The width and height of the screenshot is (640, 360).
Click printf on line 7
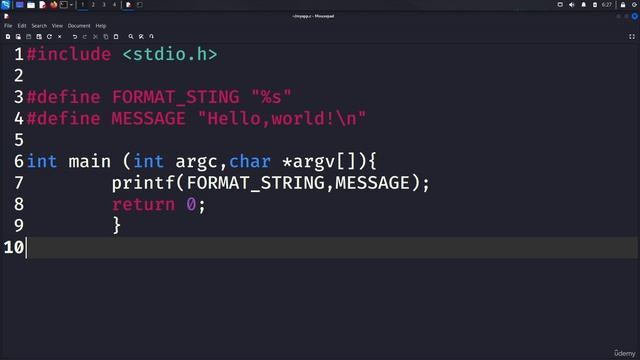(143, 183)
